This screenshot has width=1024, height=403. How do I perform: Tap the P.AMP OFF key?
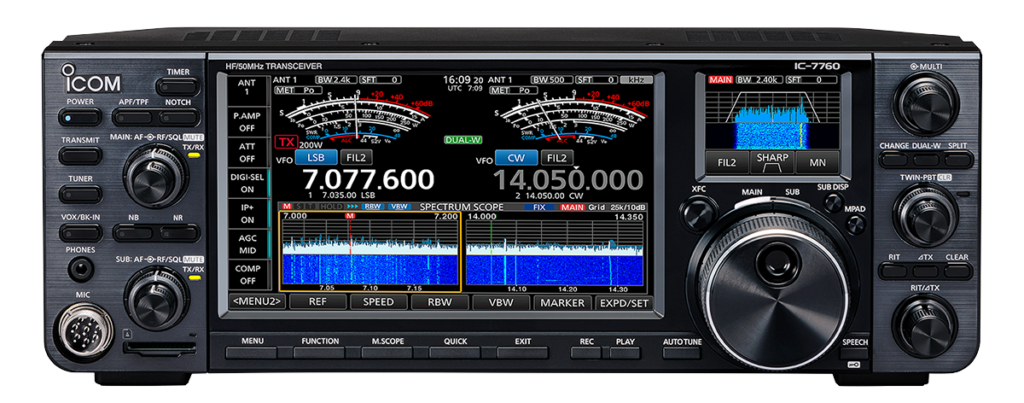tap(247, 120)
